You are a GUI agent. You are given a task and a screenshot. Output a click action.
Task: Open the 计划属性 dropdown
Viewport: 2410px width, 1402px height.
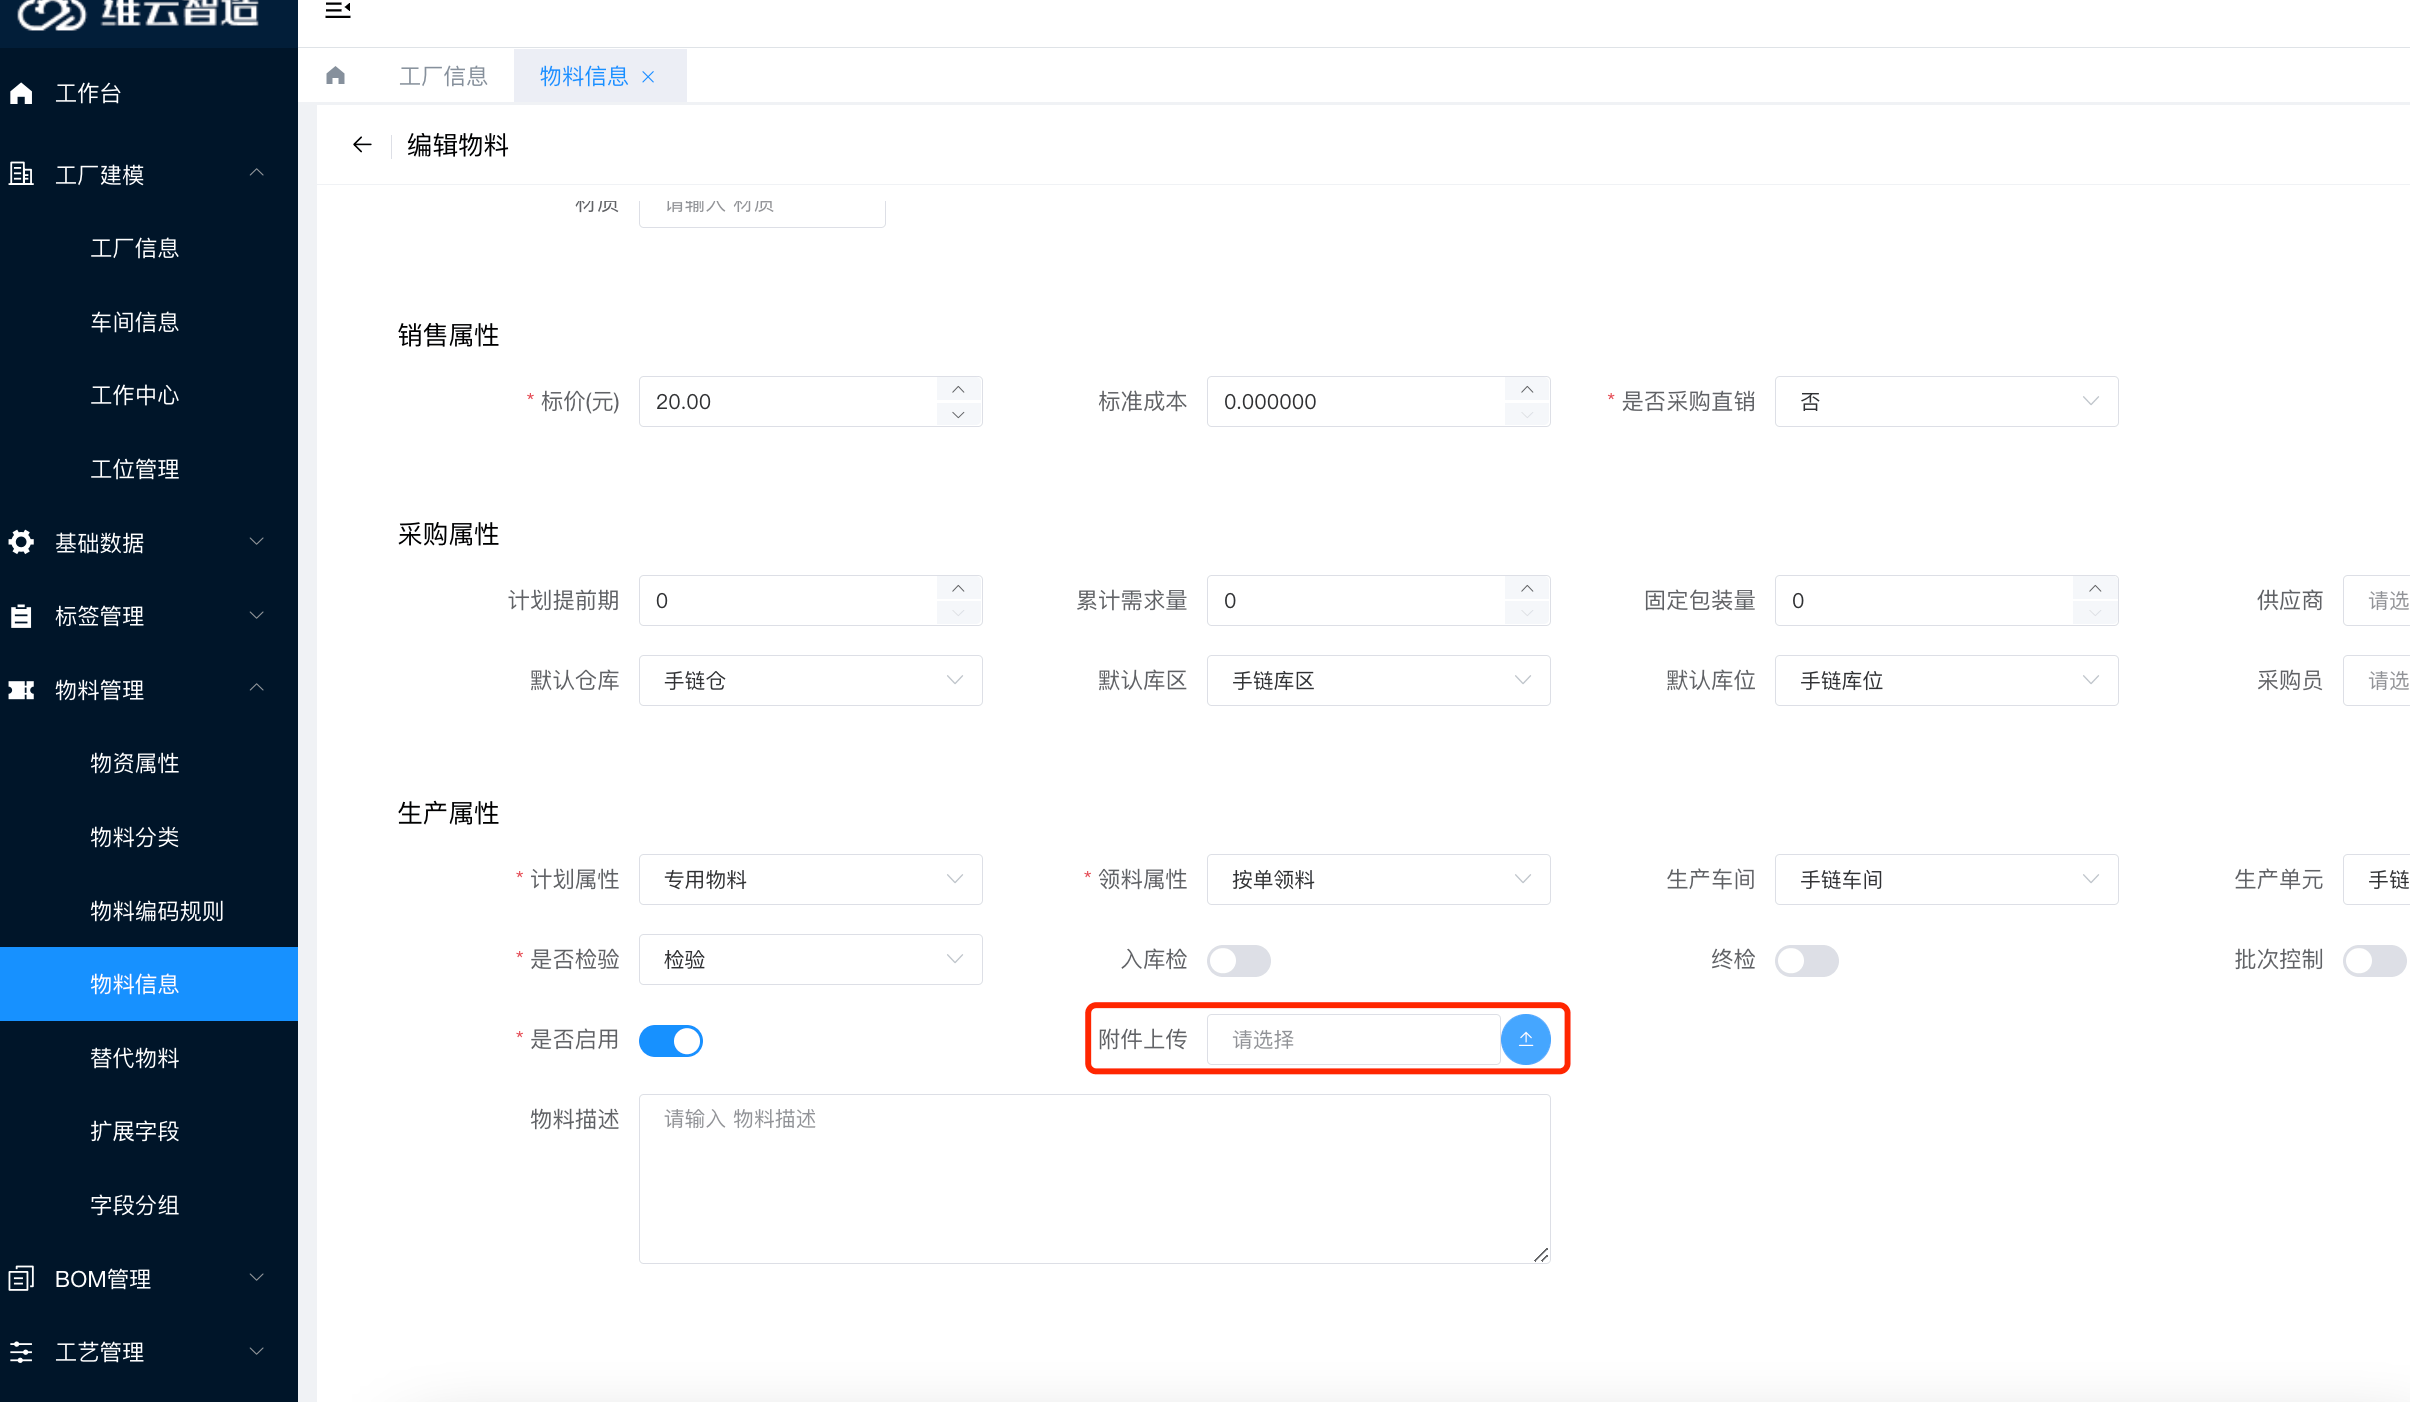(810, 879)
